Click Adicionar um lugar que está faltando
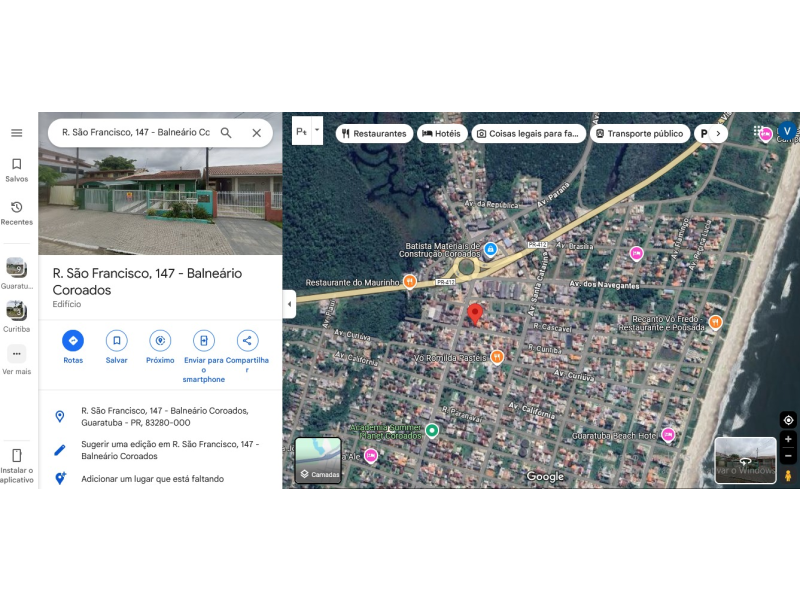The height and width of the screenshot is (600, 800). (152, 479)
